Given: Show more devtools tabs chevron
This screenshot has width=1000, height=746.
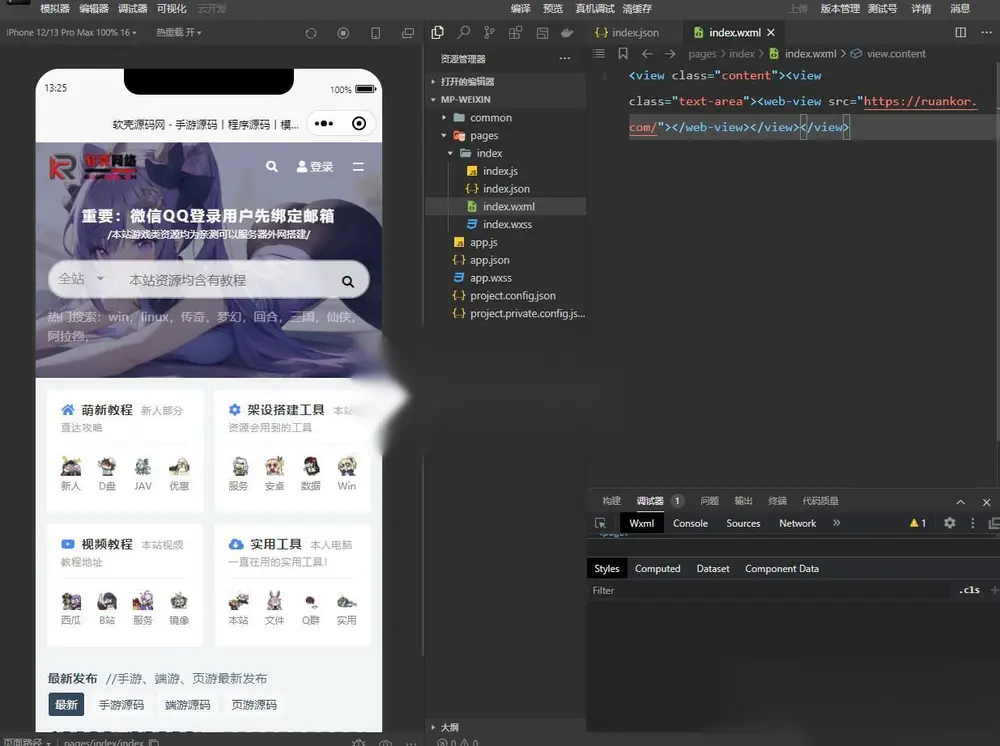Looking at the screenshot, I should point(836,523).
